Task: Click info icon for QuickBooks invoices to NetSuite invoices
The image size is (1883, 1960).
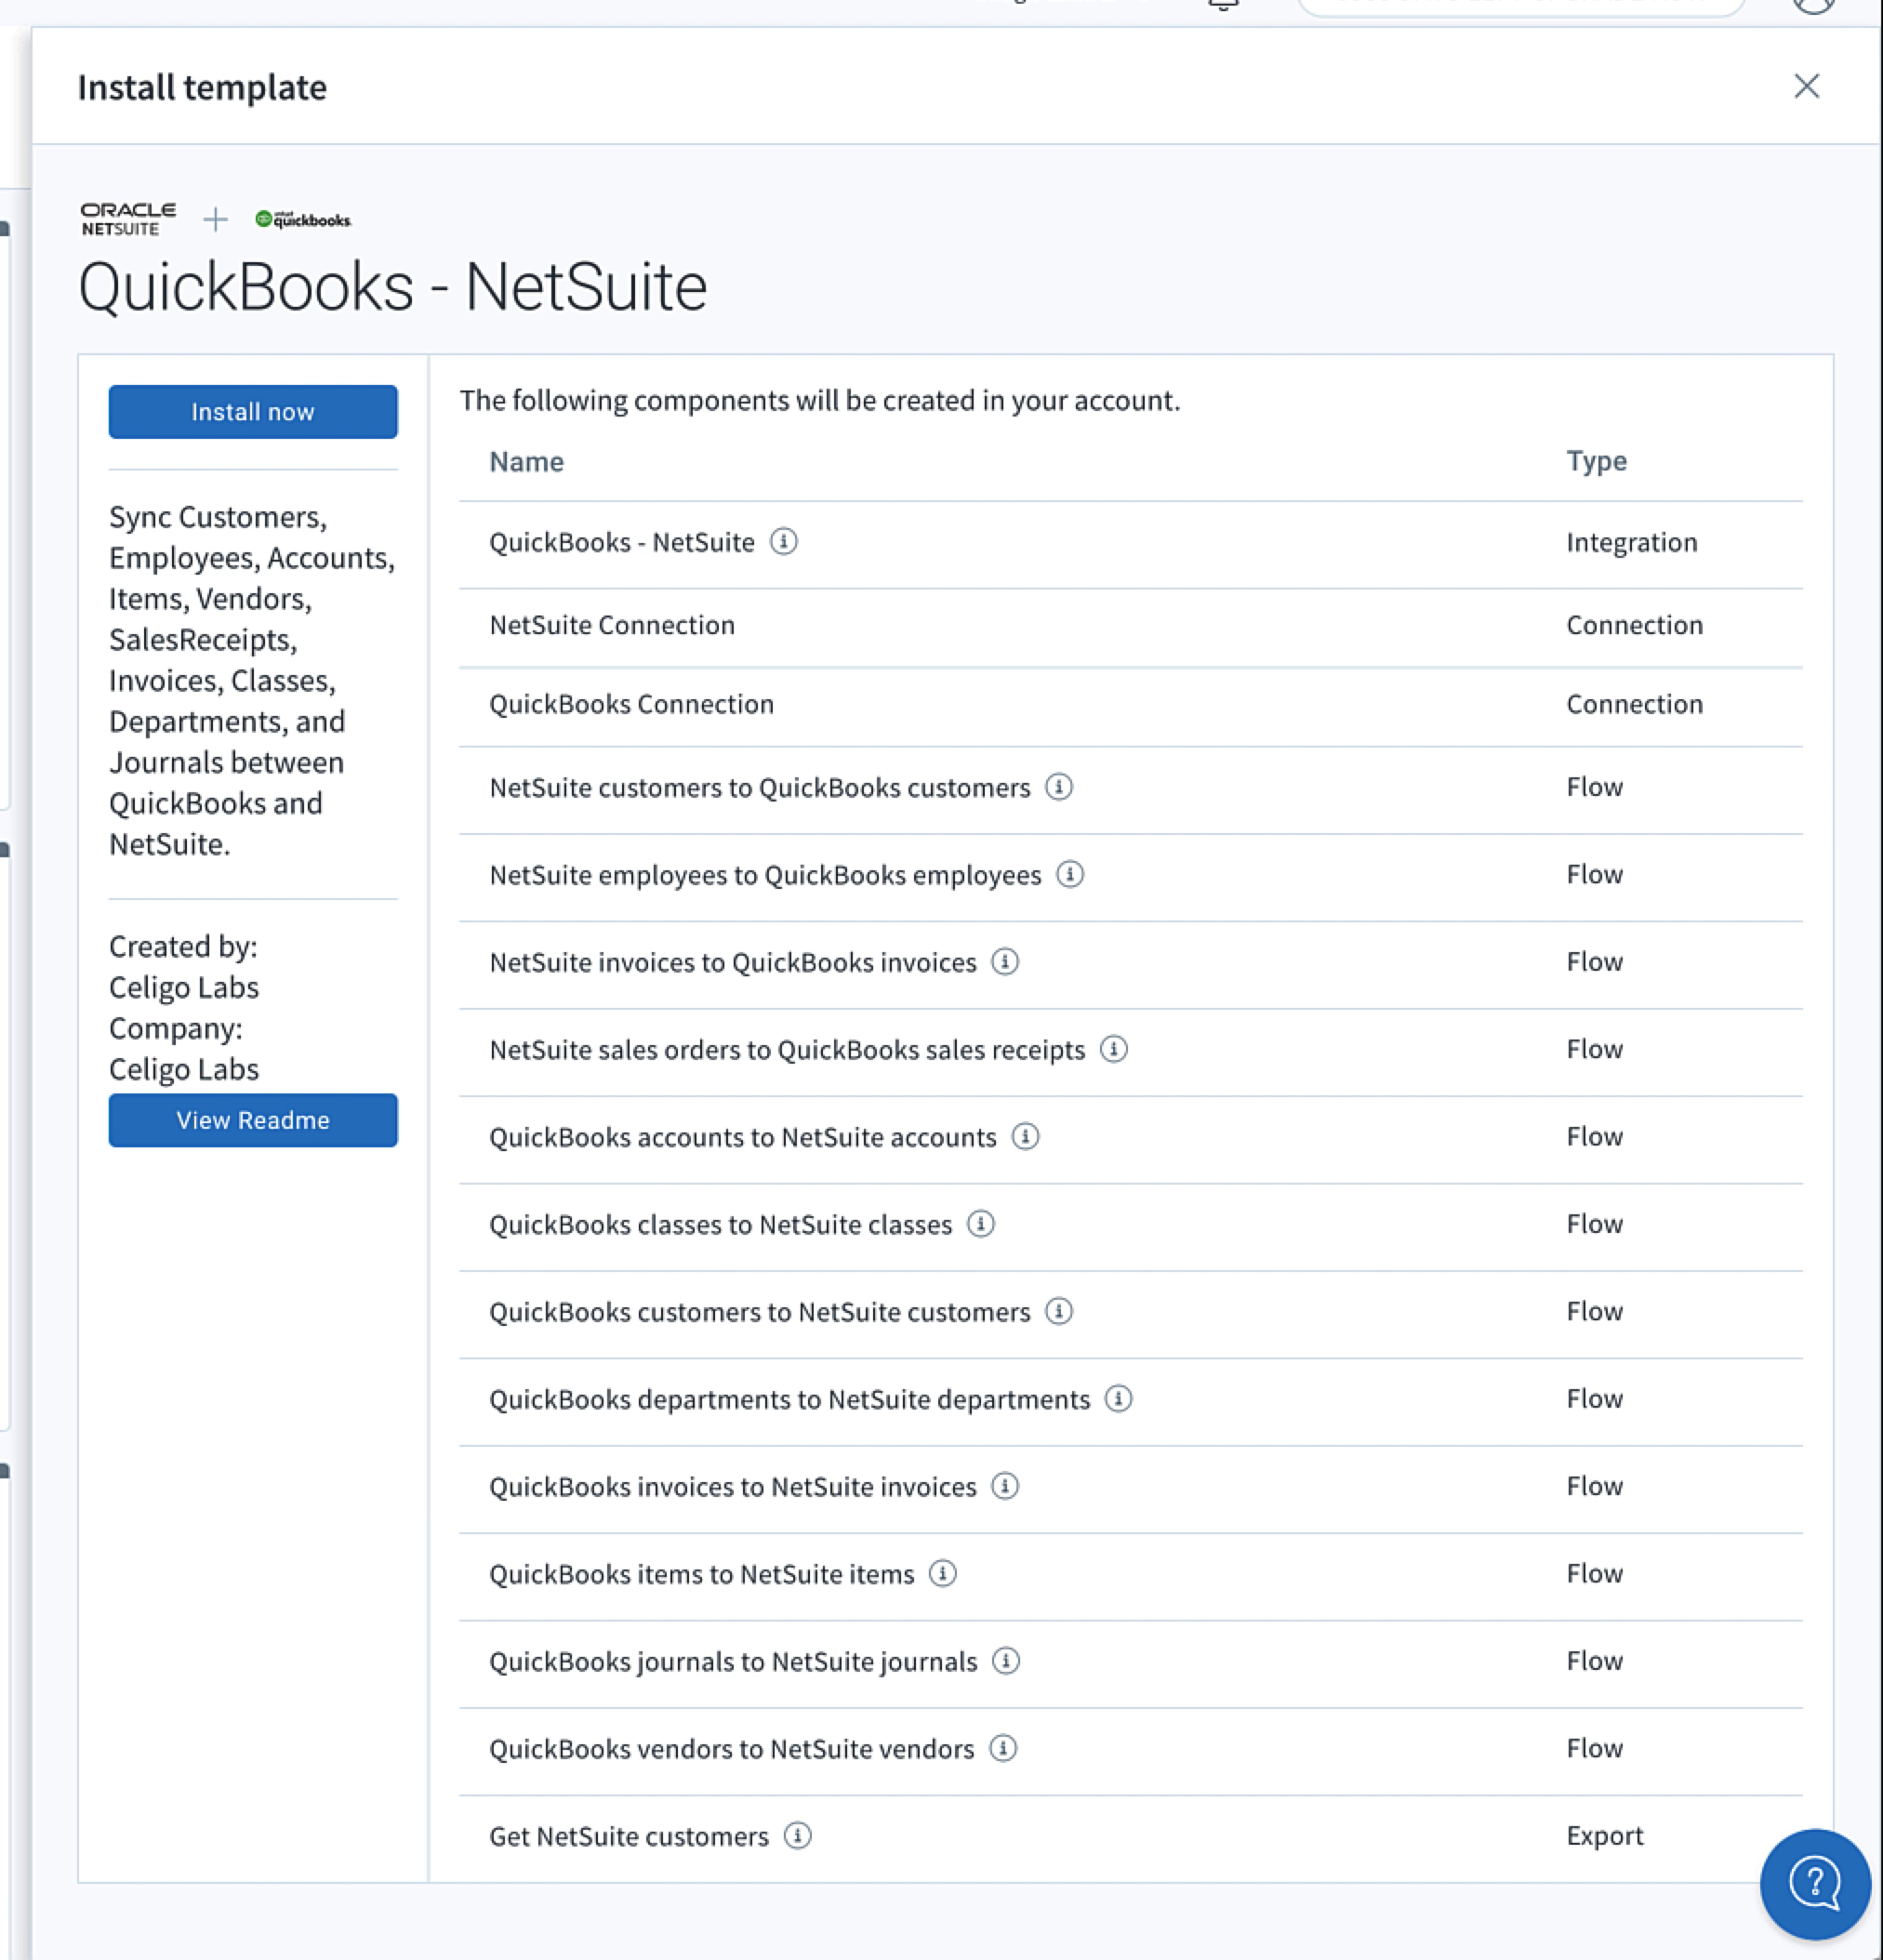Action: click(1005, 1486)
